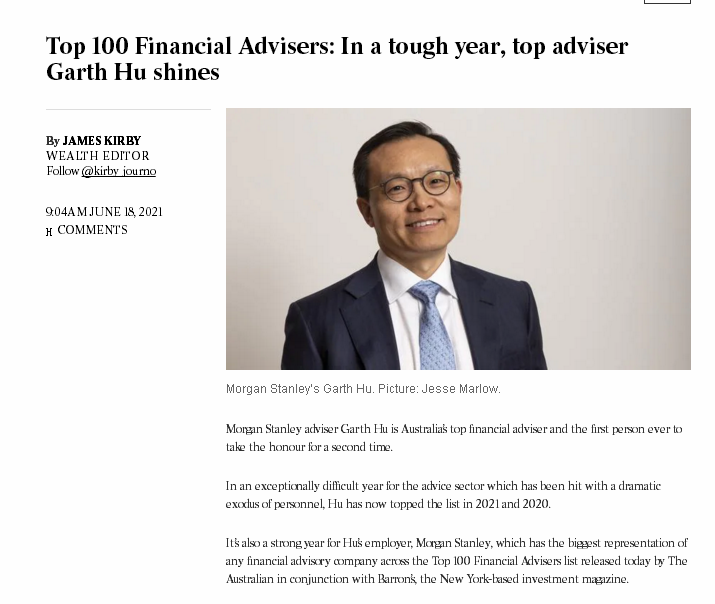Screen dimensions: 715x604
Task: Click author name James Kirby
Action: point(101,141)
